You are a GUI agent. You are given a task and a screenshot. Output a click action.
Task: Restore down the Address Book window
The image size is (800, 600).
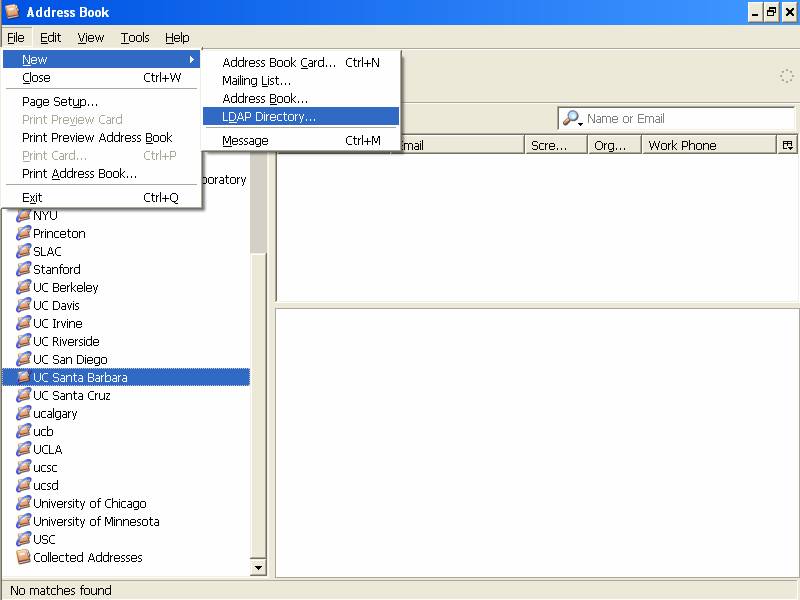click(771, 12)
